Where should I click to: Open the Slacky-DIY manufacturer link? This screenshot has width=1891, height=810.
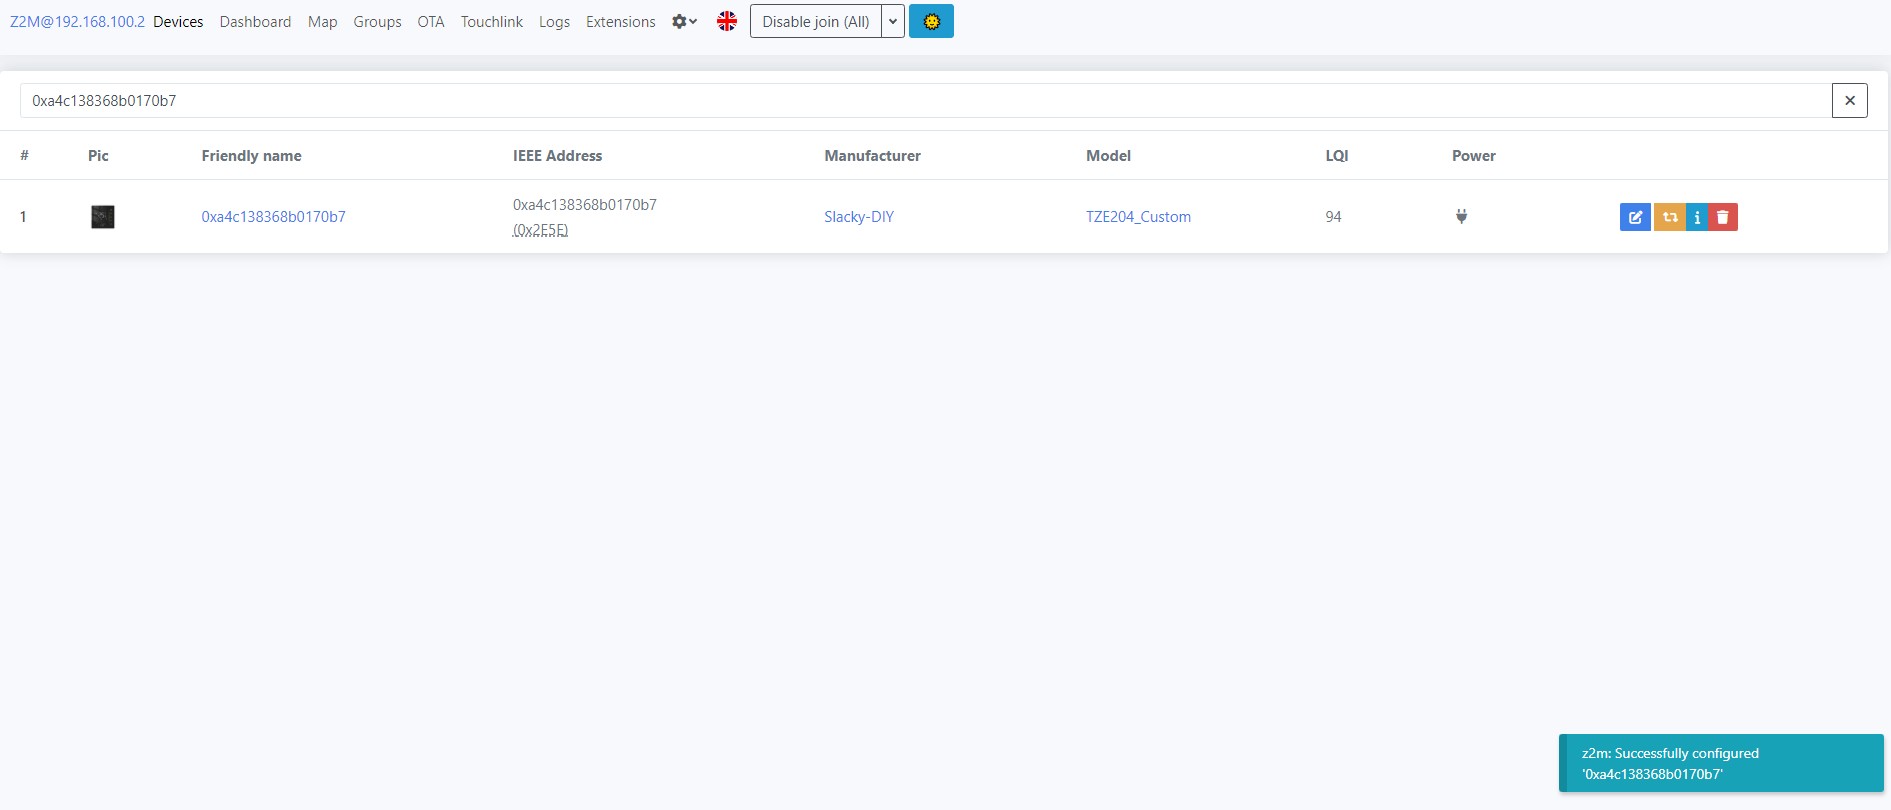(859, 217)
